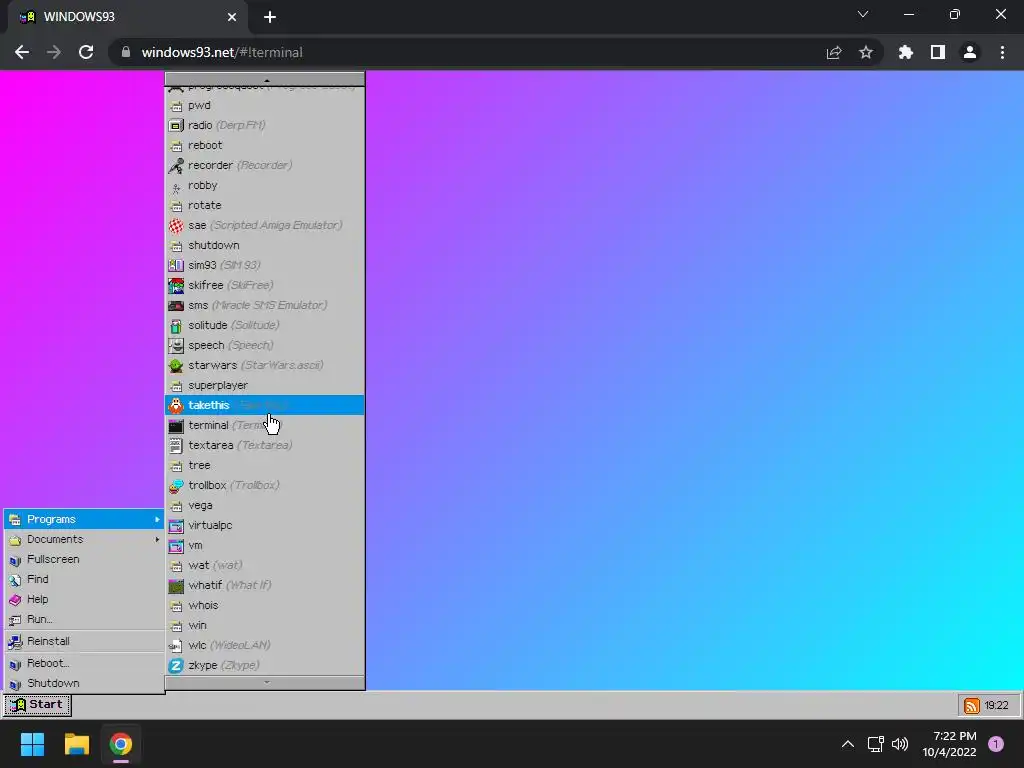The height and width of the screenshot is (768, 1024).
Task: Select the shutdown program entry
Action: [264, 245]
